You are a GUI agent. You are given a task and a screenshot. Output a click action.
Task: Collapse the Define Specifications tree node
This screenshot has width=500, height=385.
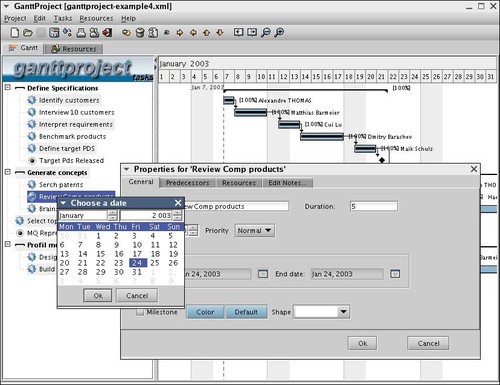(x=7, y=88)
